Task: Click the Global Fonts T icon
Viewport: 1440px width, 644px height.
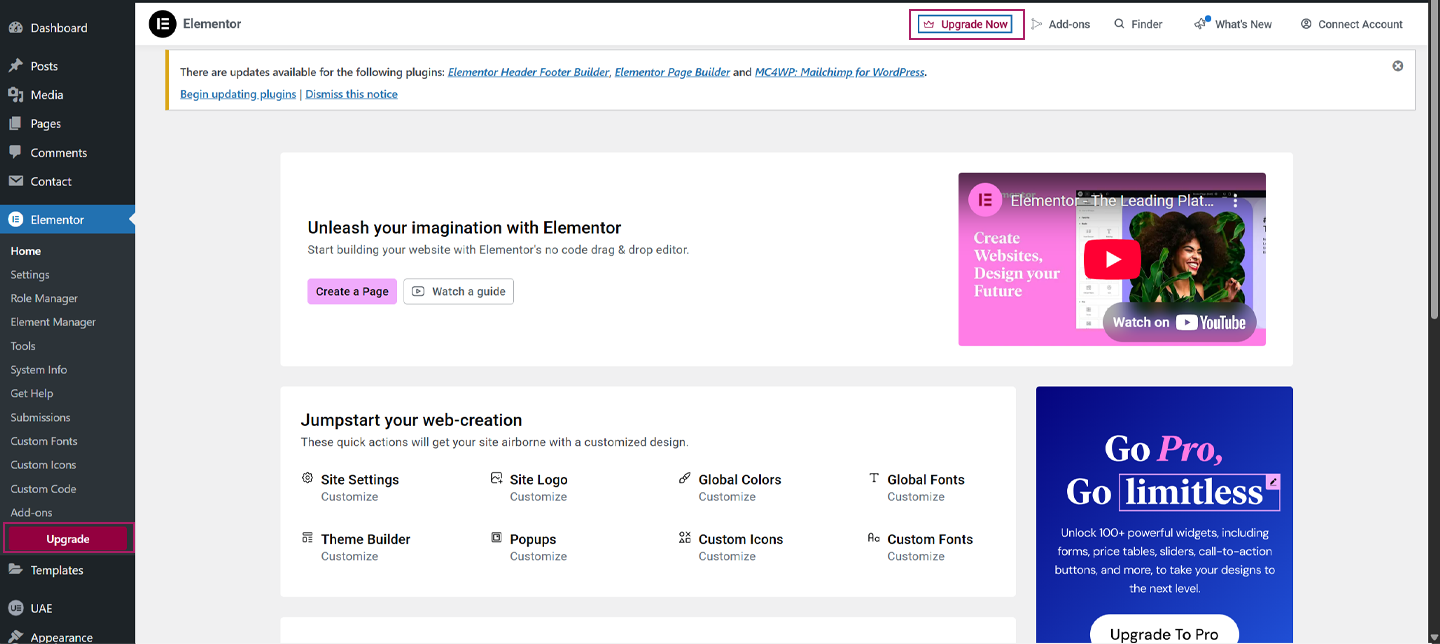Action: 874,478
